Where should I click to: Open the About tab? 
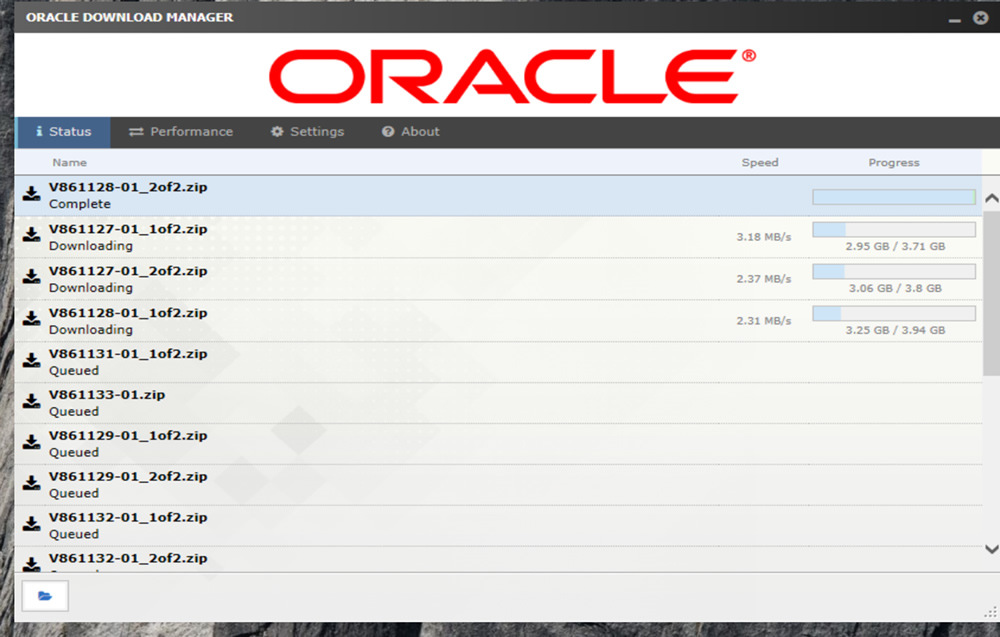click(410, 132)
